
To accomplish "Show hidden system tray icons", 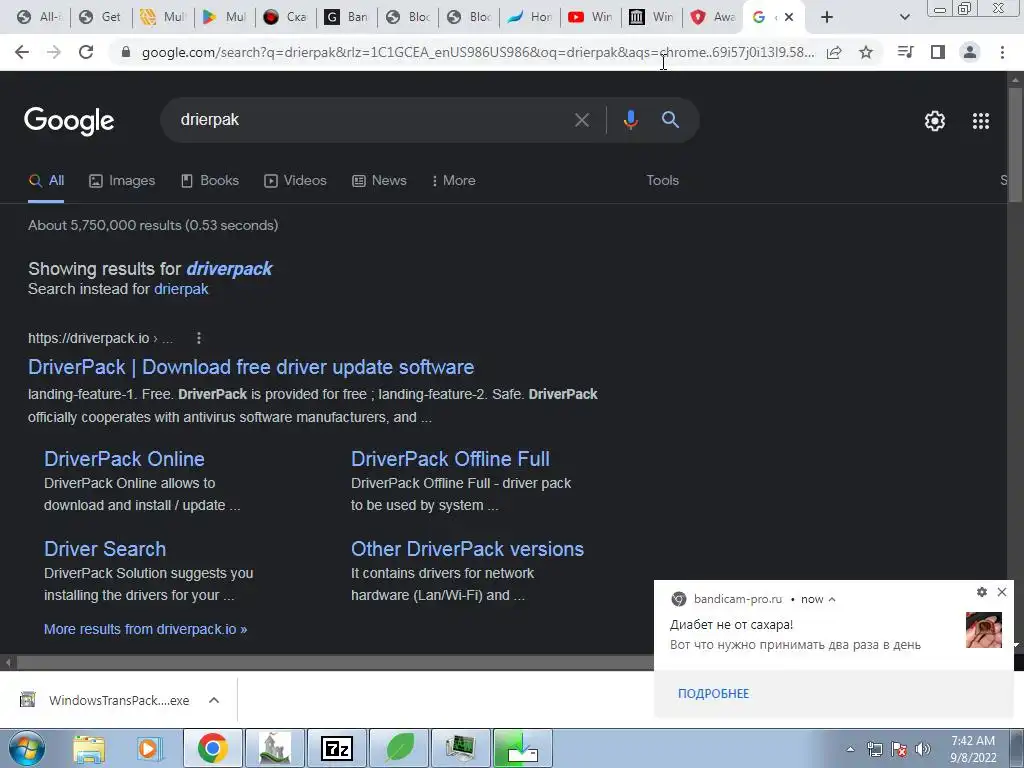I will tap(850, 749).
